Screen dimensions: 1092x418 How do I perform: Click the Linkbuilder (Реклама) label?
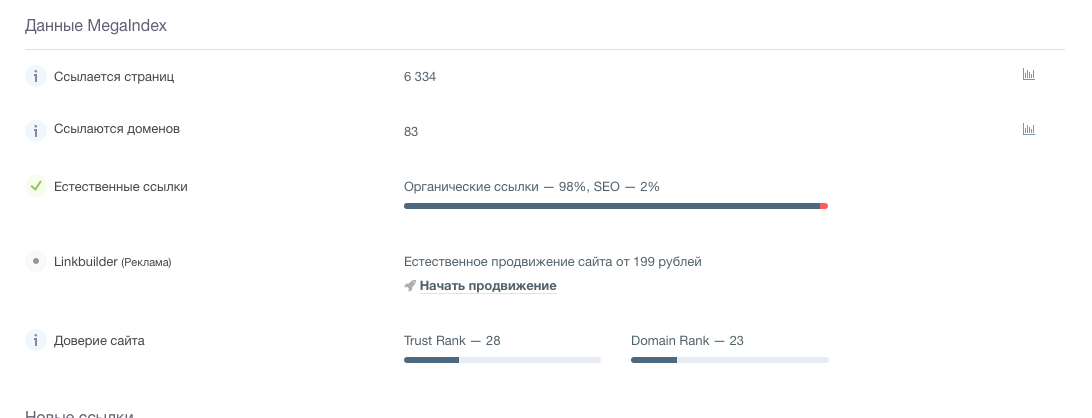point(113,262)
